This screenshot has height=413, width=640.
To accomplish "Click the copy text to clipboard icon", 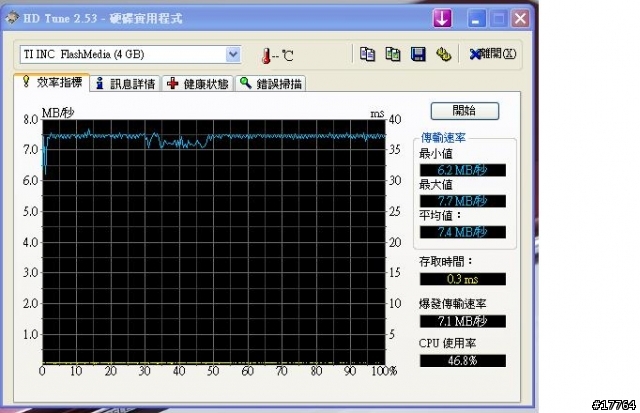I will pos(367,54).
